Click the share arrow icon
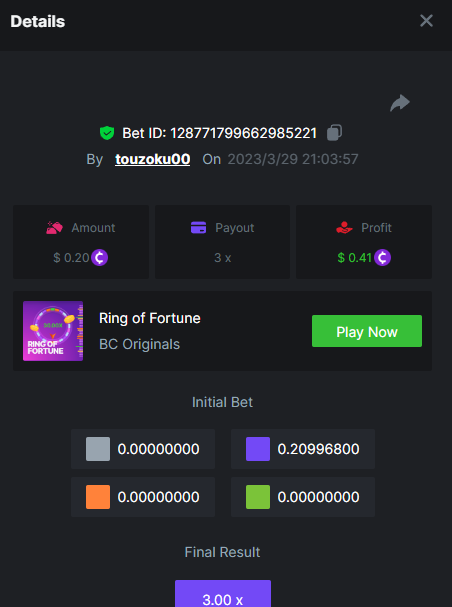This screenshot has height=607, width=452. (x=400, y=103)
